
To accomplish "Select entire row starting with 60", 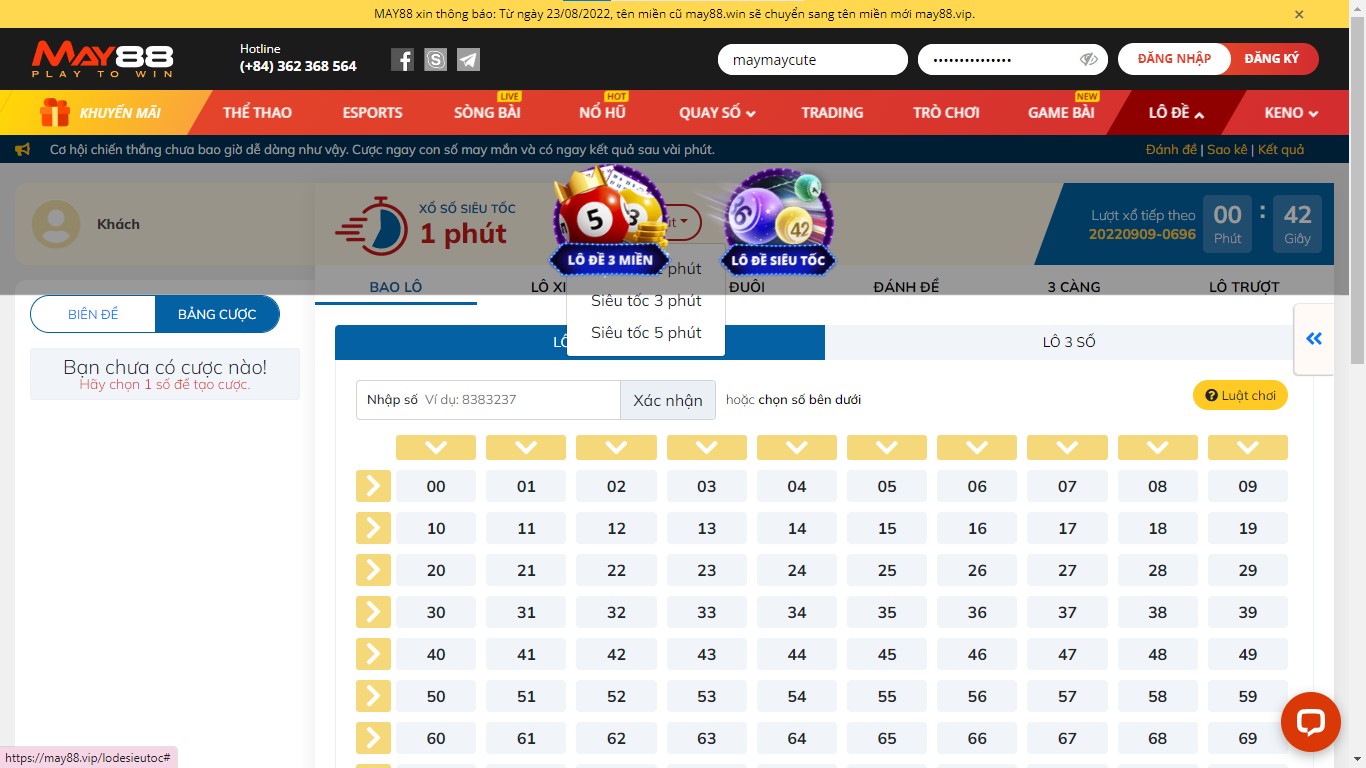I will (373, 738).
